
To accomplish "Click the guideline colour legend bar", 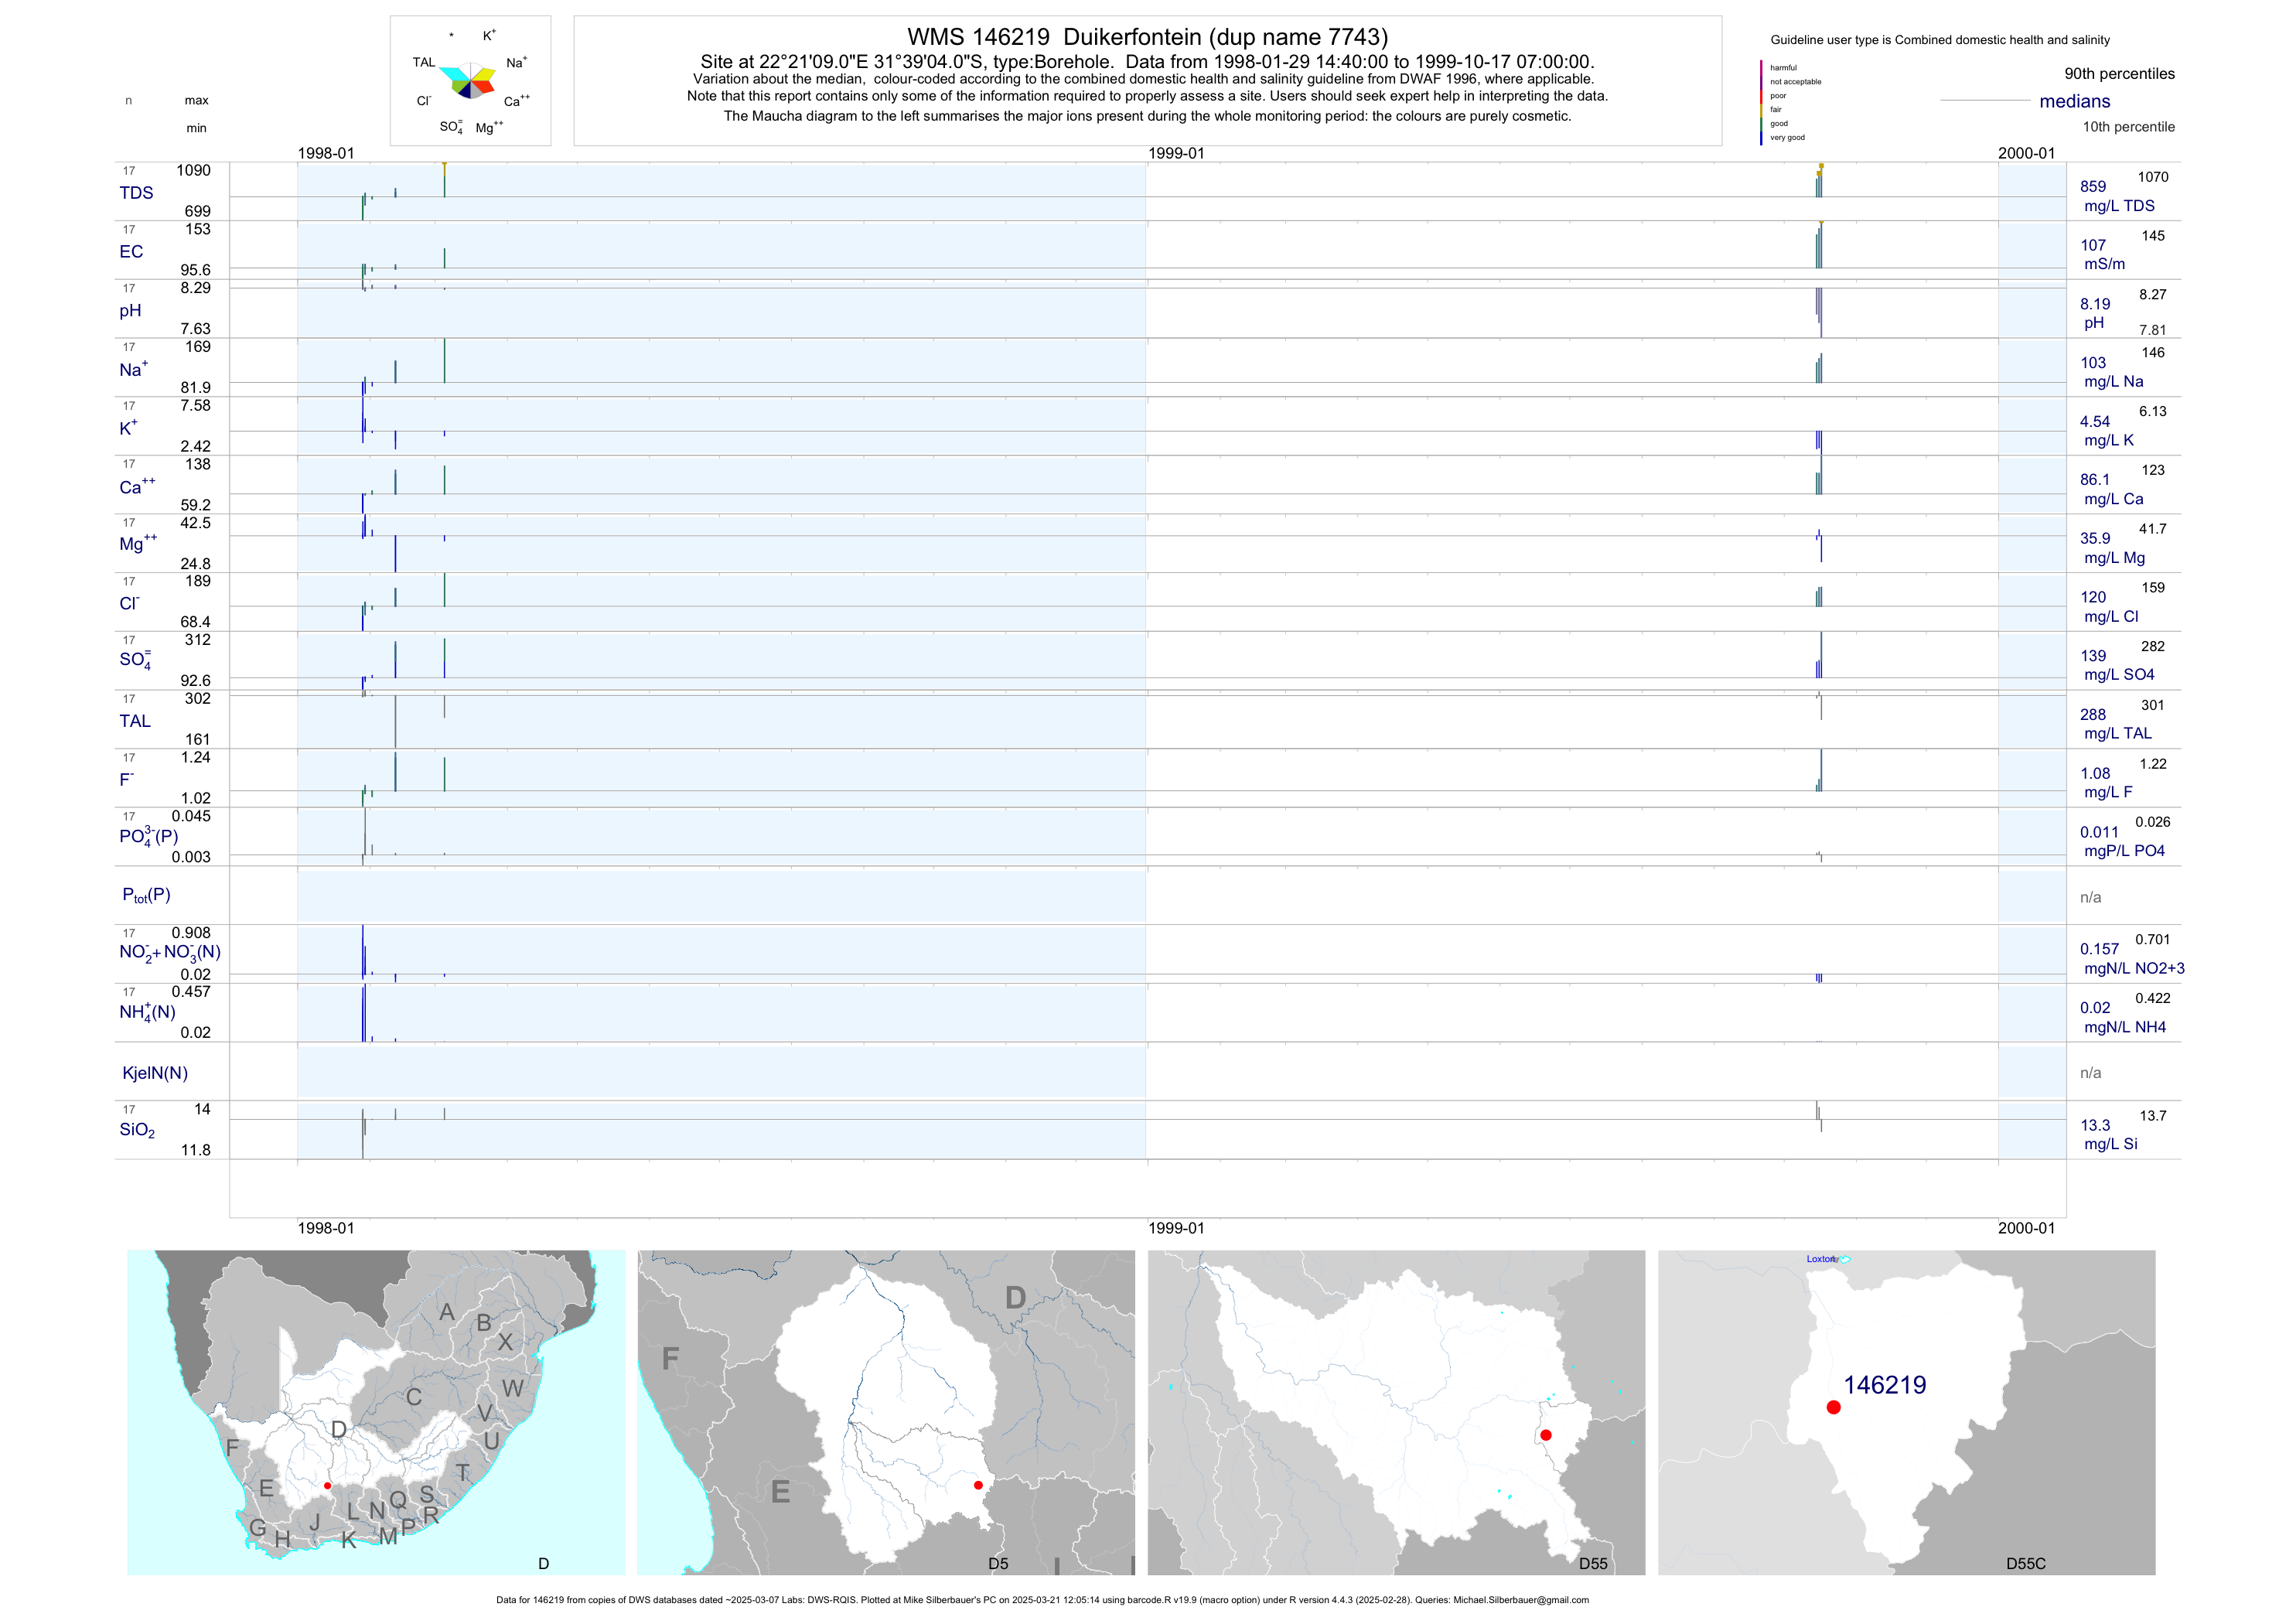I will tap(1761, 102).
